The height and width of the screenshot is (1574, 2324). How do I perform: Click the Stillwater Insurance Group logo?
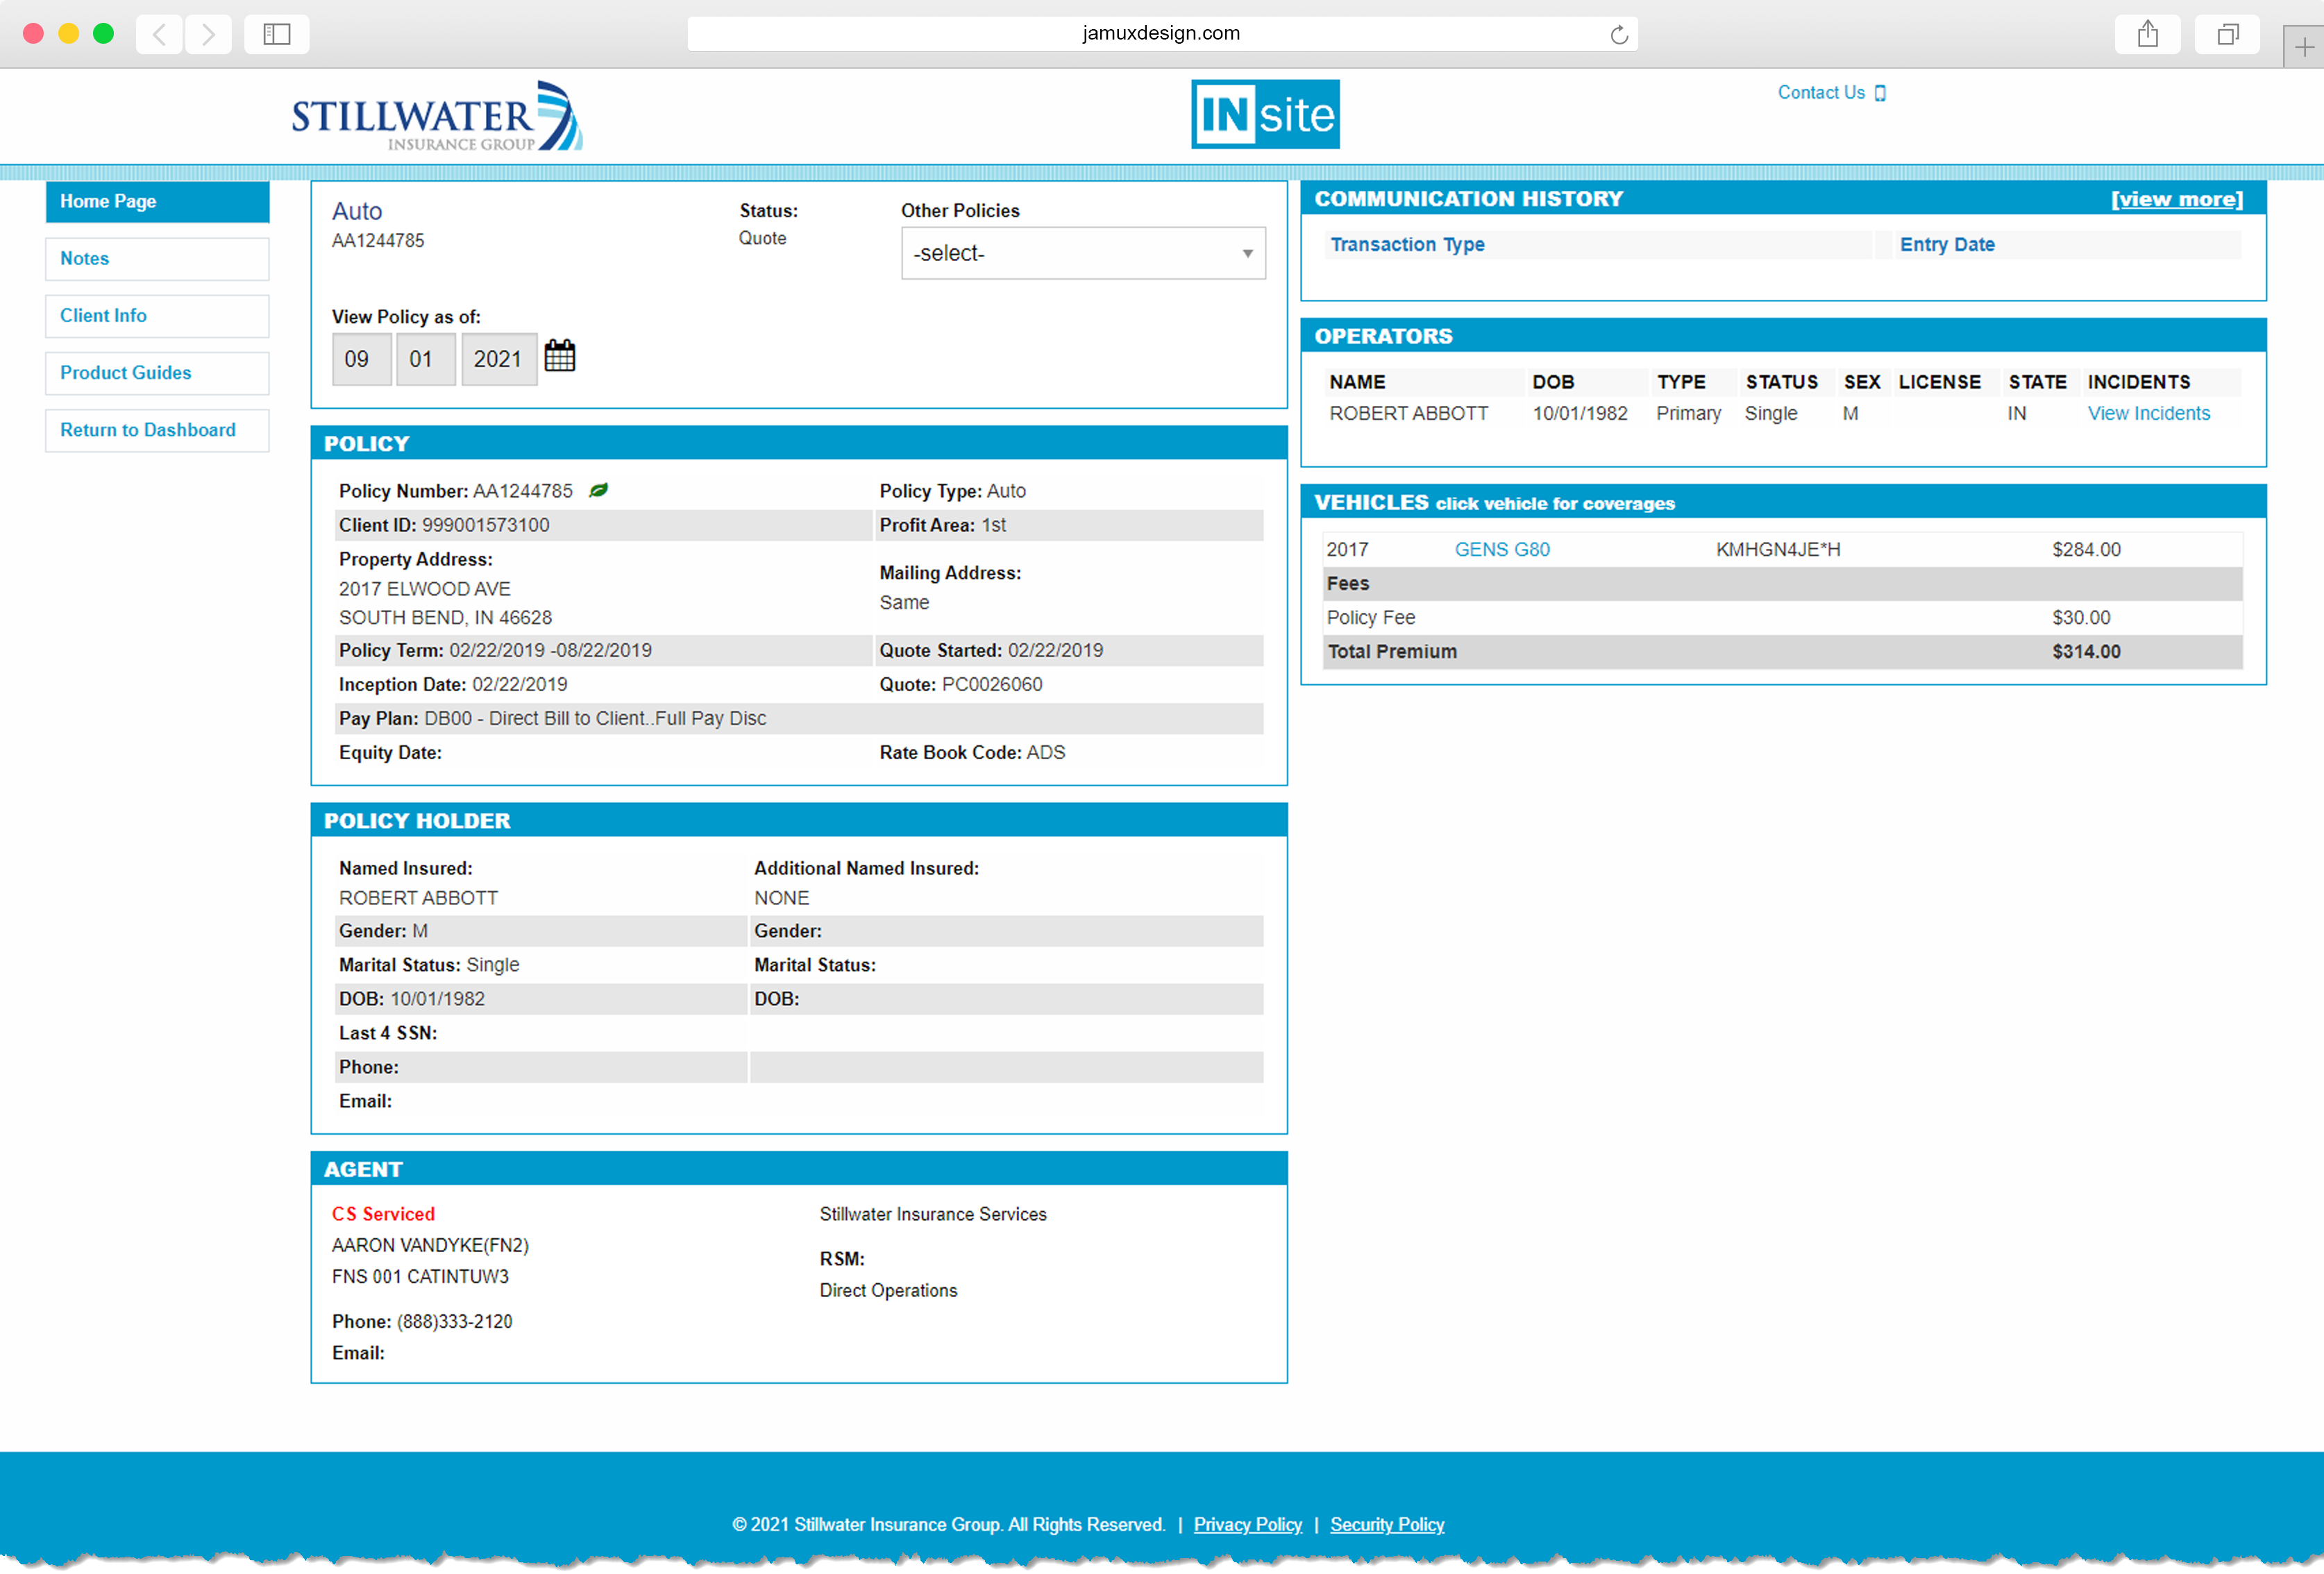tap(437, 116)
